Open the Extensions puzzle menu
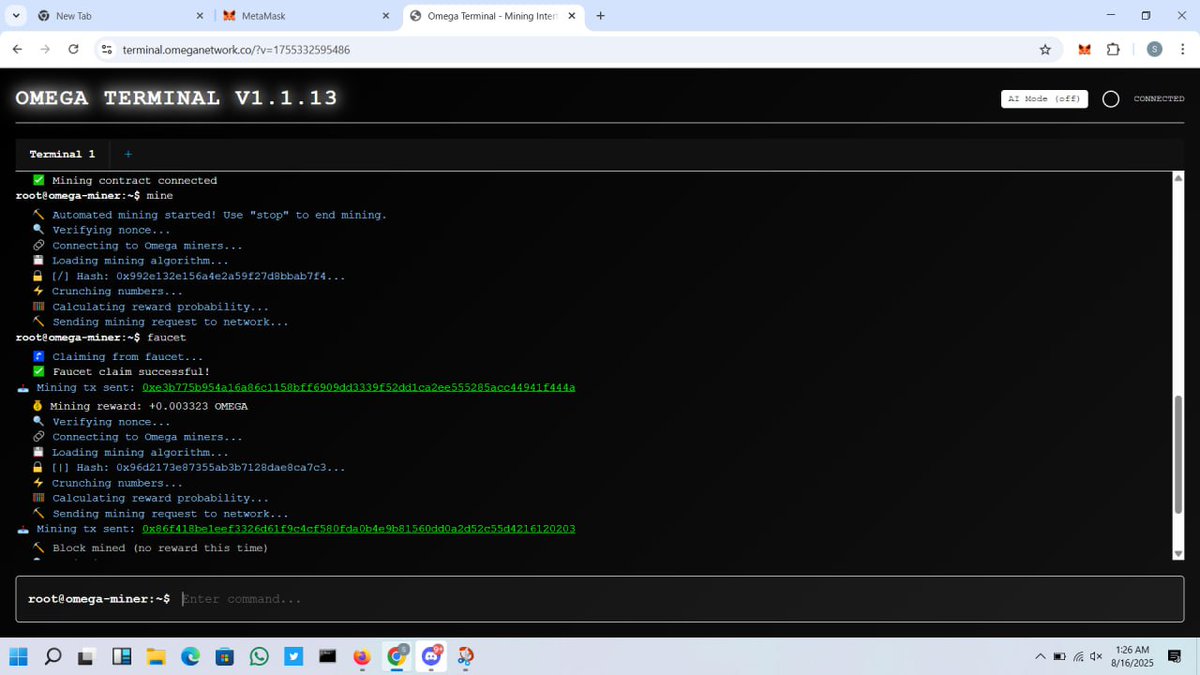The width and height of the screenshot is (1200, 675). click(1113, 49)
